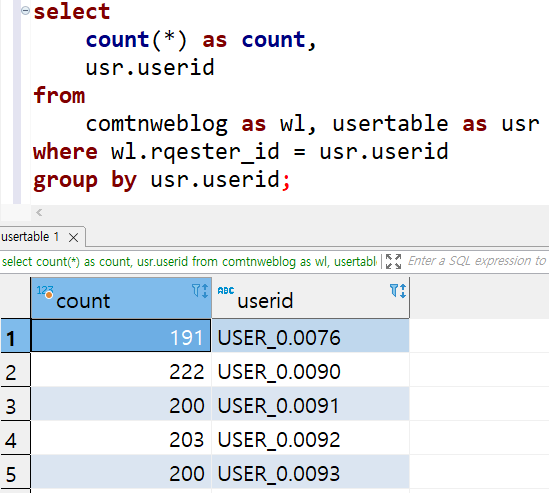
Task: Select the USER_0.0076 cell
Action: 310,335
